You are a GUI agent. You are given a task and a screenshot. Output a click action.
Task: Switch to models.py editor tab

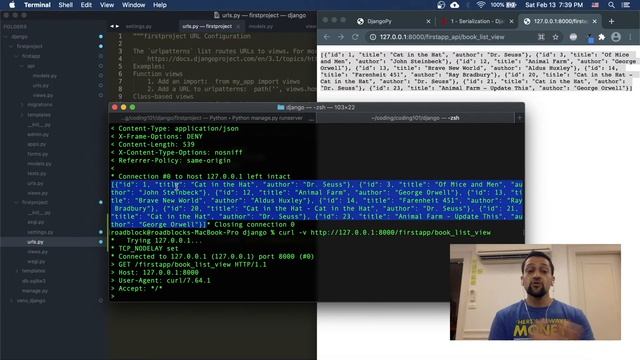[260, 26]
